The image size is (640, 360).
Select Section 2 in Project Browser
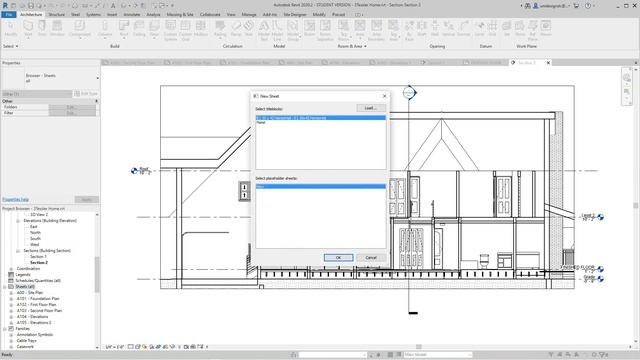point(39,263)
